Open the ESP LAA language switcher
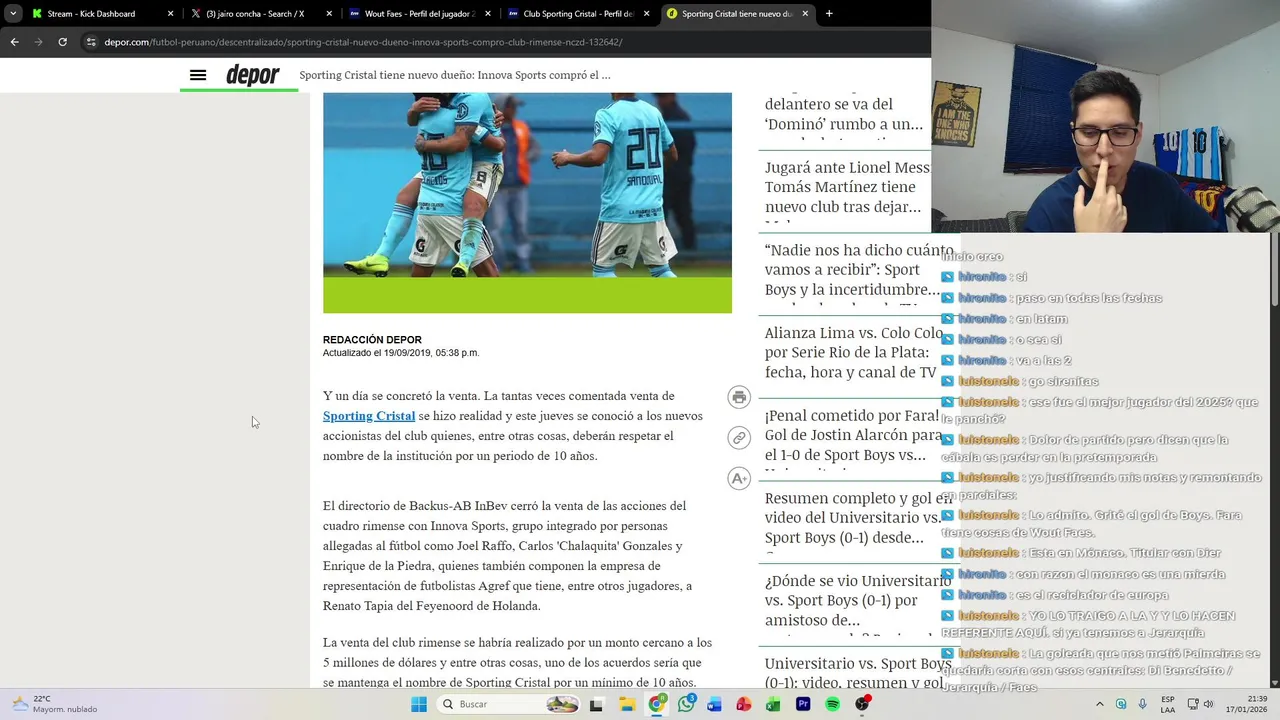Viewport: 1280px width, 720px height. pyautogui.click(x=1168, y=704)
